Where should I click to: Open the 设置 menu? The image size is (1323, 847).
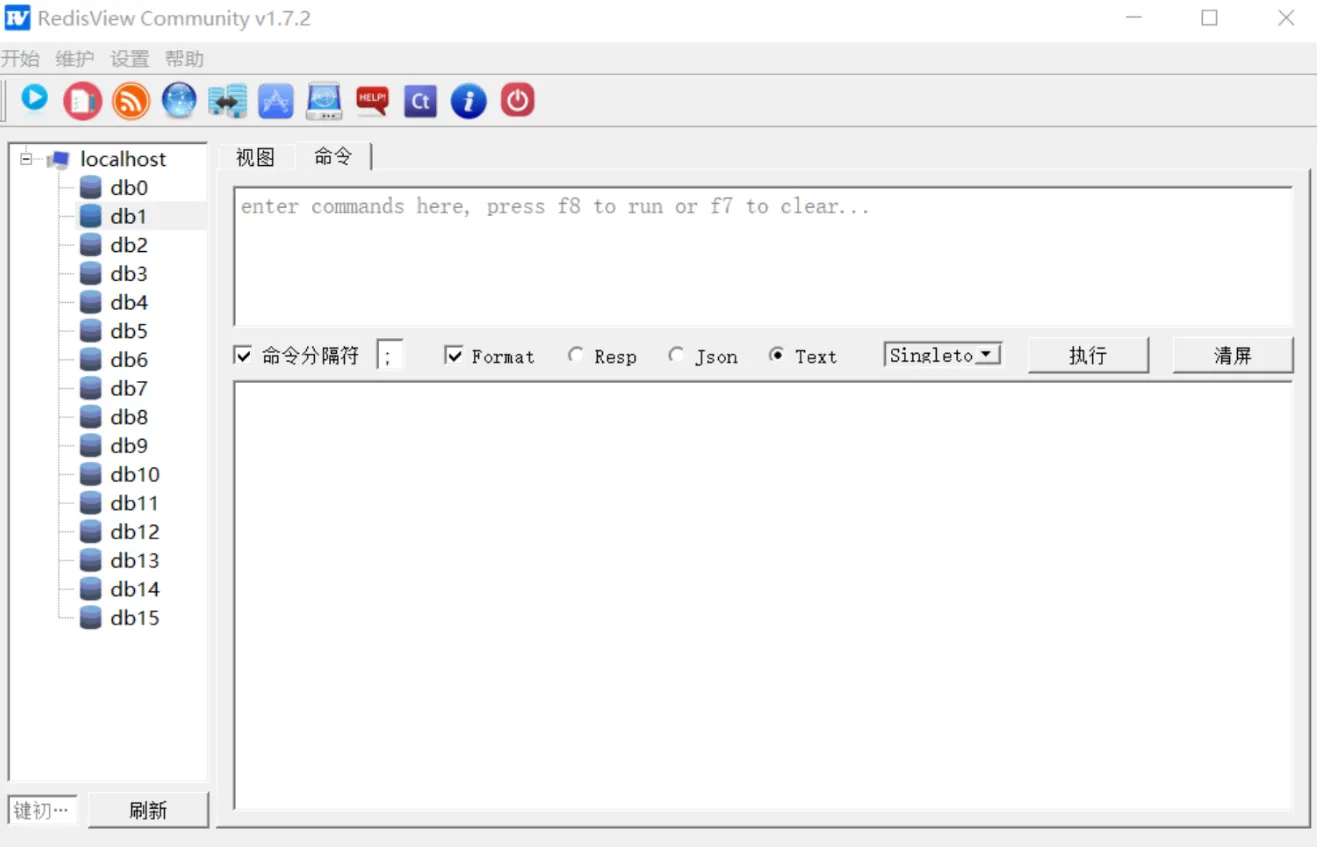pyautogui.click(x=130, y=59)
